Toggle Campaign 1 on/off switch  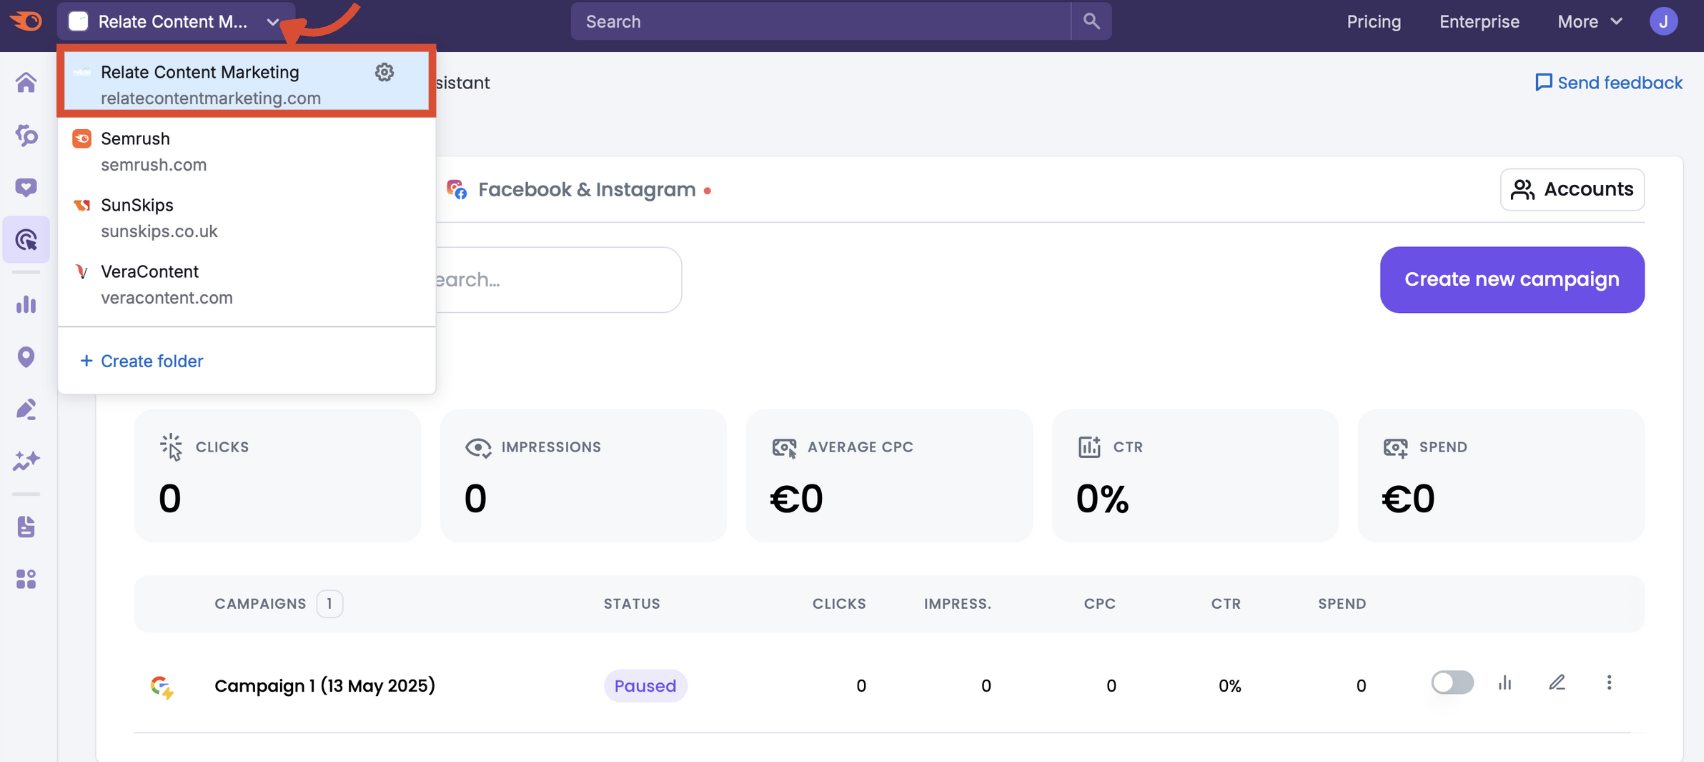coord(1452,683)
